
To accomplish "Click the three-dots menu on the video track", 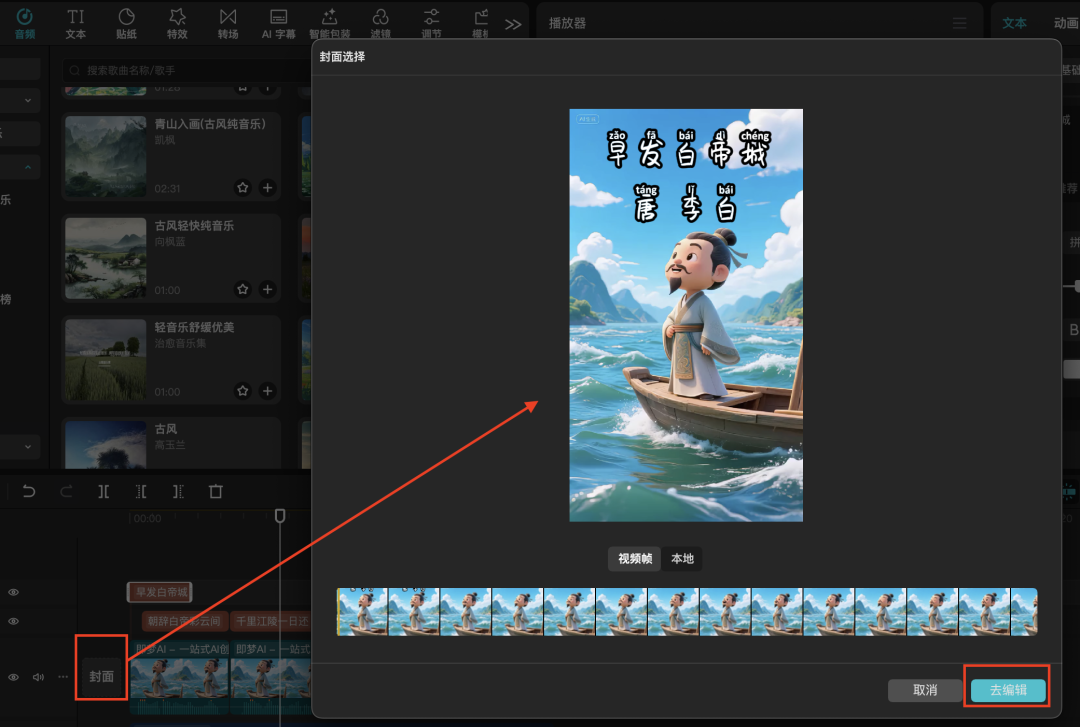I will tap(63, 677).
